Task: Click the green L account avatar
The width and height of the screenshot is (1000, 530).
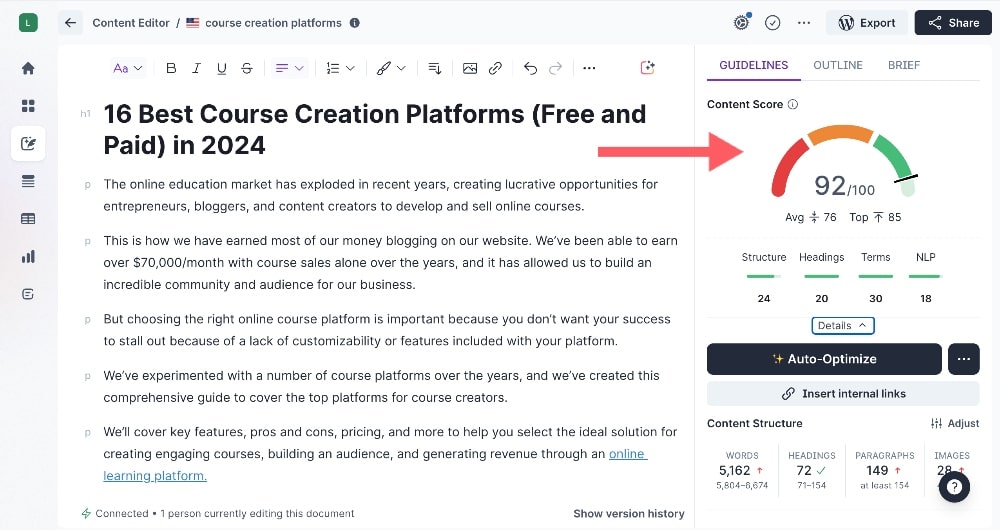Action: (x=28, y=23)
